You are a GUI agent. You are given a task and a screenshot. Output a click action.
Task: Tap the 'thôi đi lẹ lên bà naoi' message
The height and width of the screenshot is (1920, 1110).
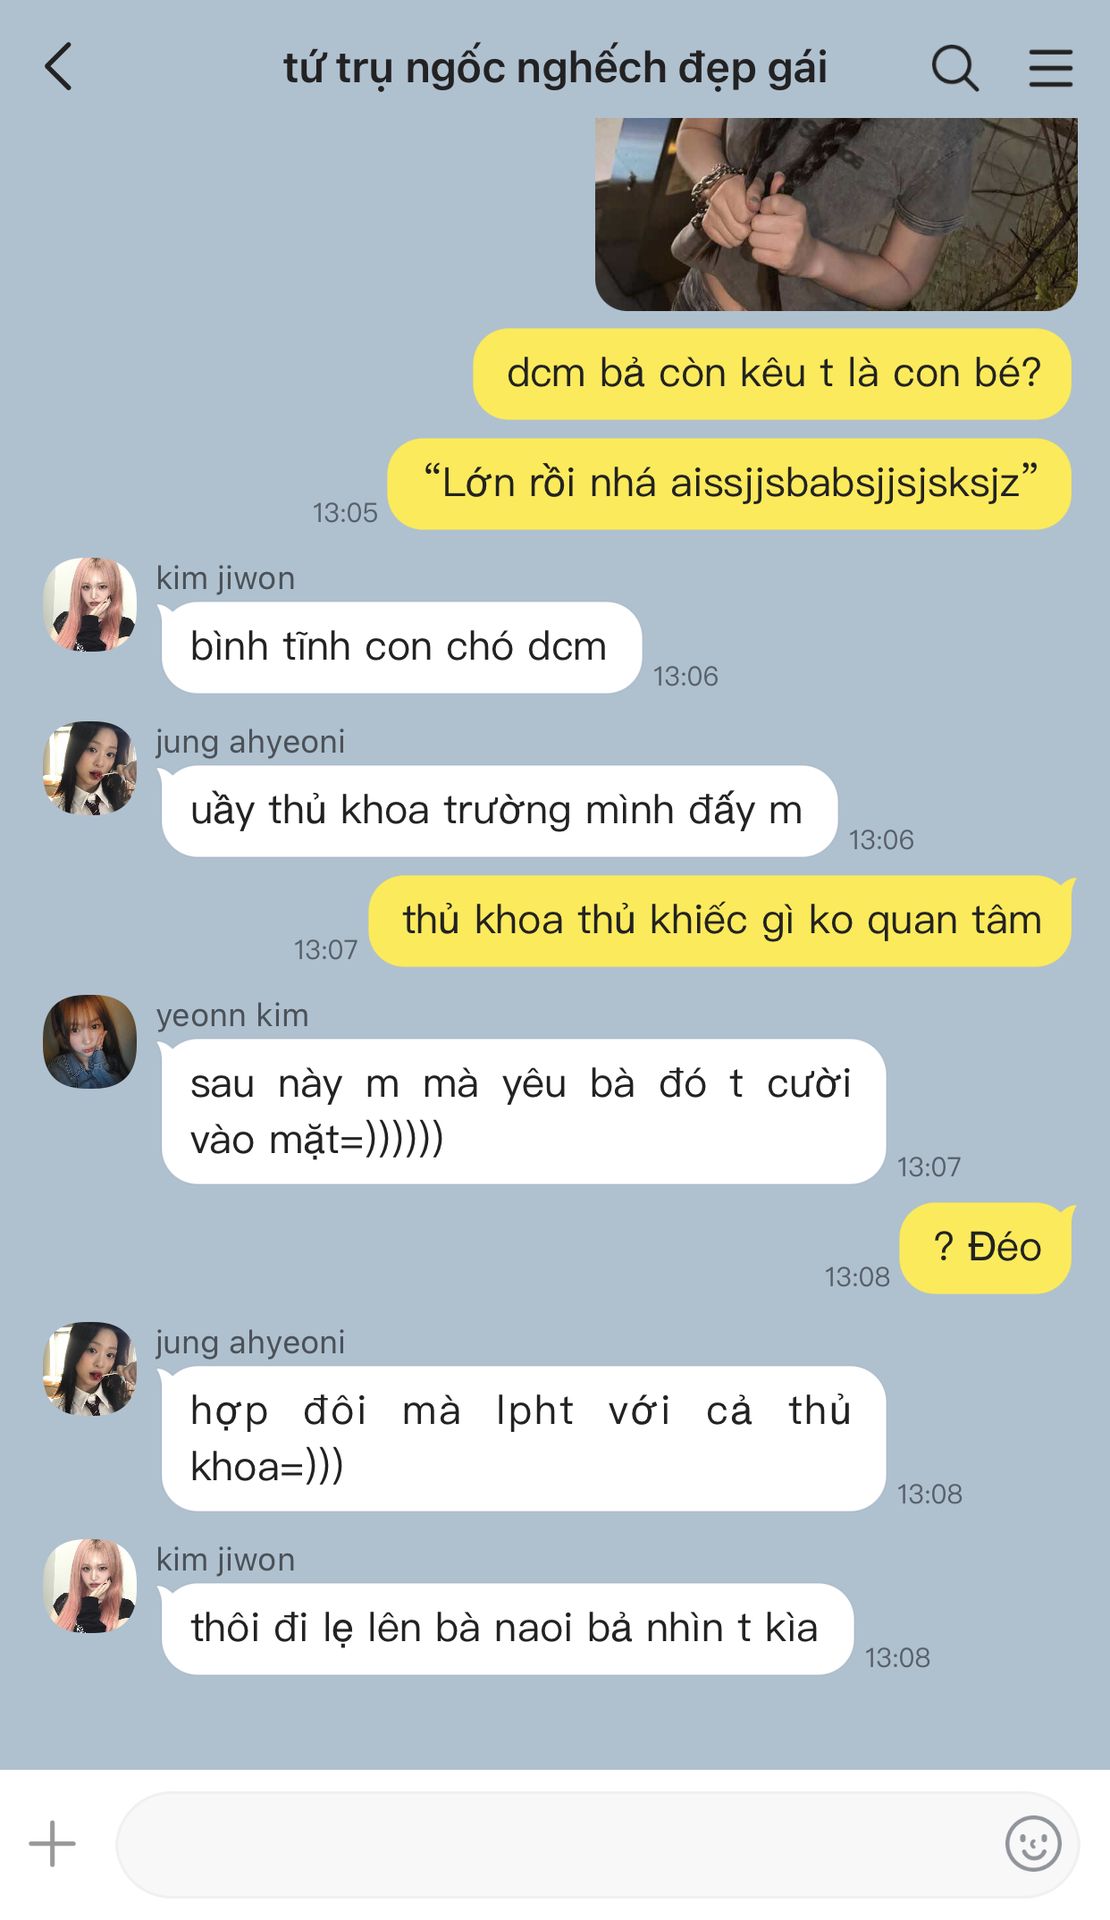pos(507,1628)
